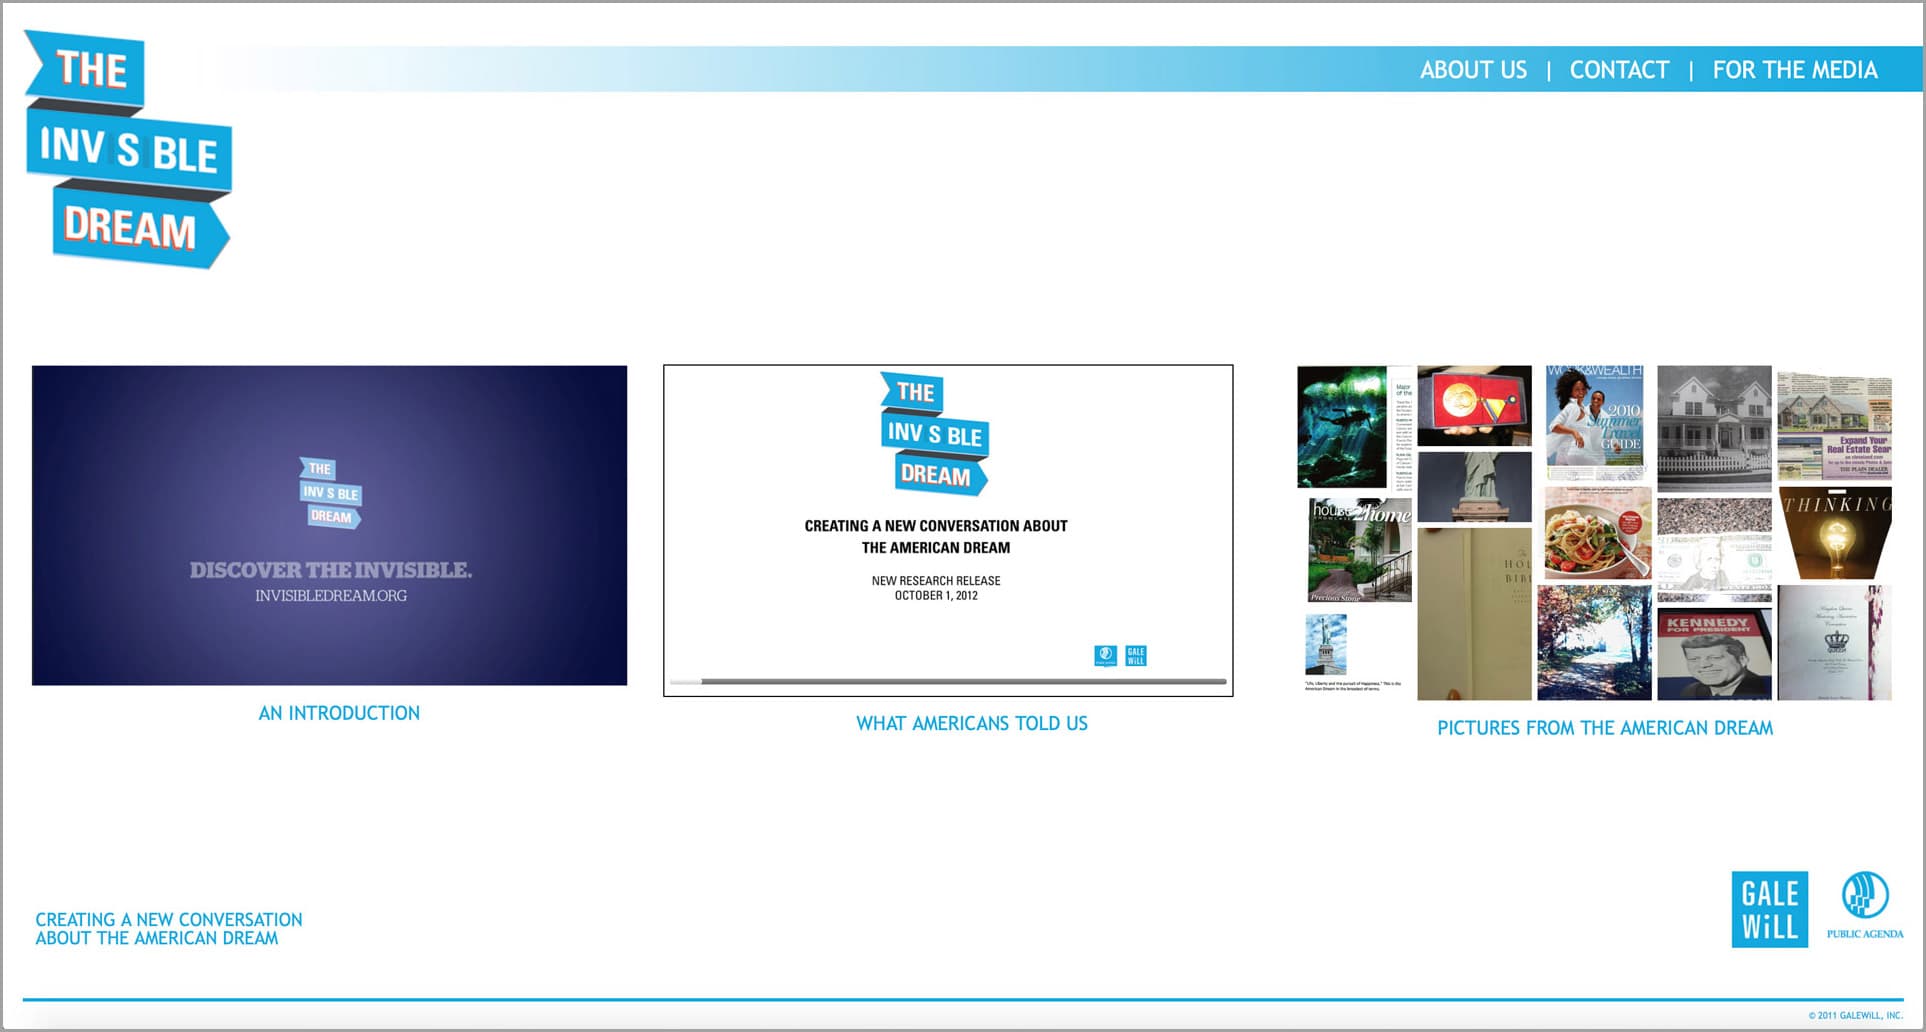Open the About Us menu item
The height and width of the screenshot is (1032, 1926).
[1473, 70]
